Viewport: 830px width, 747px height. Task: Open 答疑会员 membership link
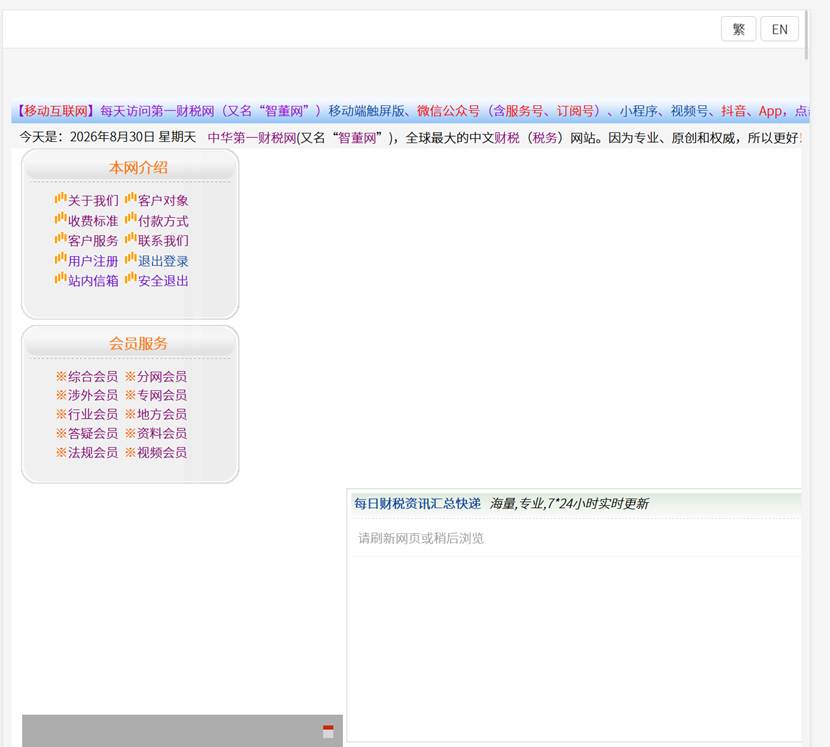pos(87,434)
